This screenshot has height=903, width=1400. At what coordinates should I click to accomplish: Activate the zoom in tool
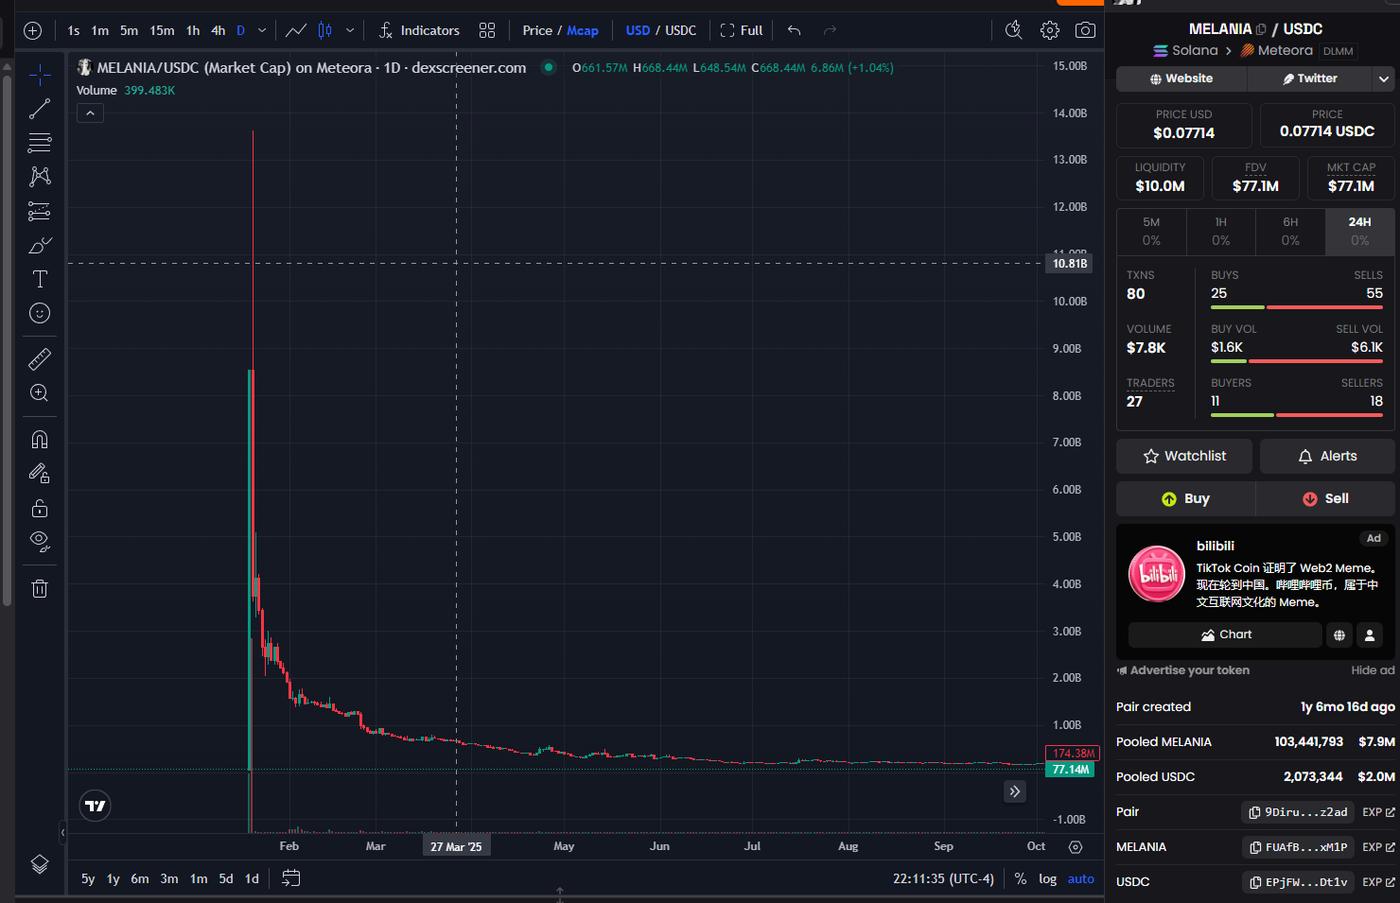click(x=39, y=393)
